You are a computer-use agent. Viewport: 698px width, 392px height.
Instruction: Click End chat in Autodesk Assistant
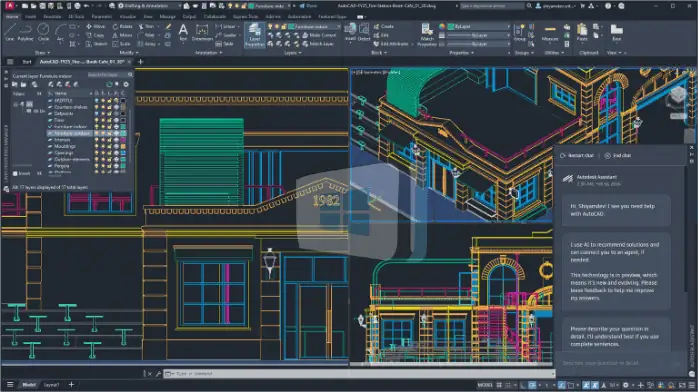tap(618, 156)
